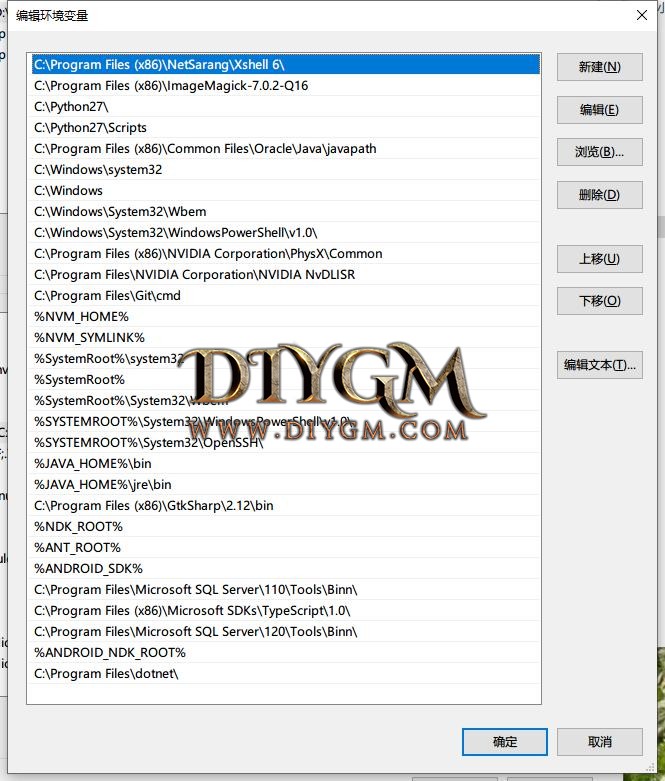Select the C:\Windows\system32 entry
This screenshot has height=781, width=665.
tap(286, 170)
